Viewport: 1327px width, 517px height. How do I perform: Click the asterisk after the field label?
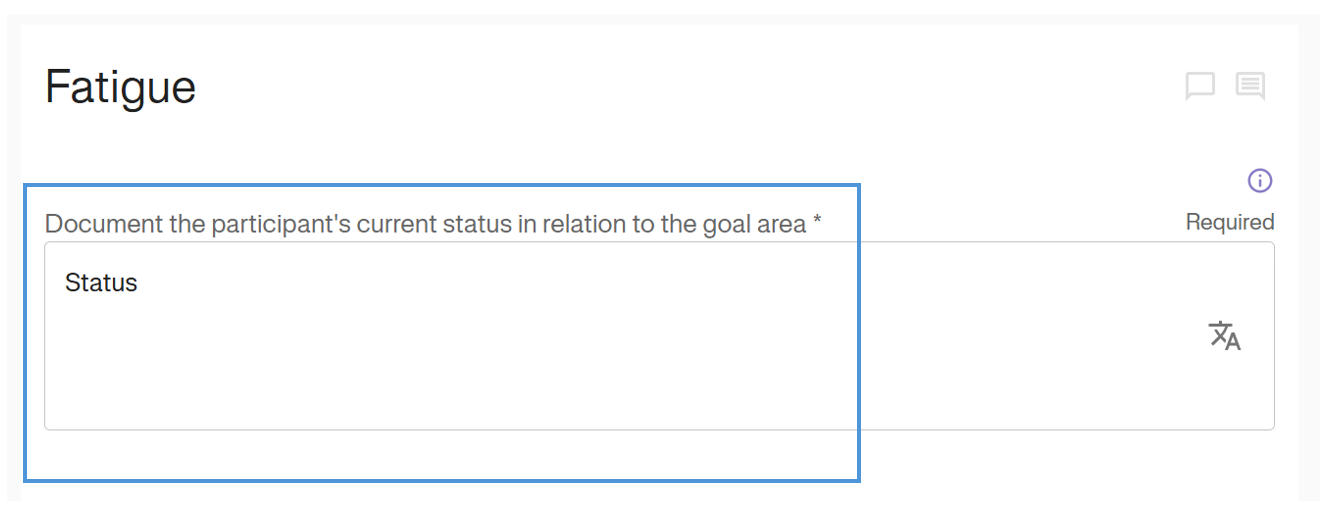[x=817, y=222]
